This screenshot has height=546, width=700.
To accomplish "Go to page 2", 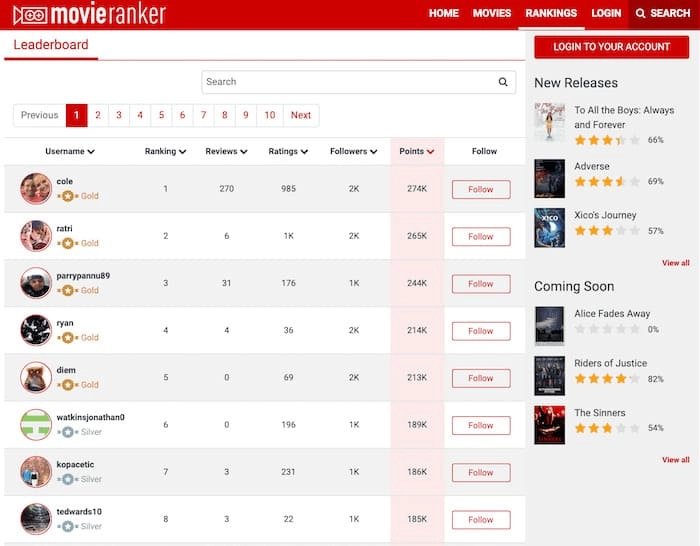I will pos(98,115).
